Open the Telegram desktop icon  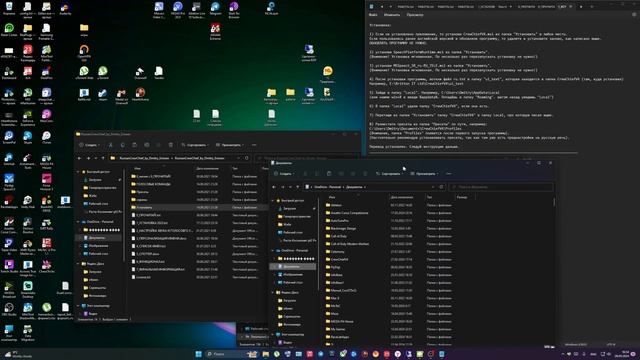tap(215, 9)
